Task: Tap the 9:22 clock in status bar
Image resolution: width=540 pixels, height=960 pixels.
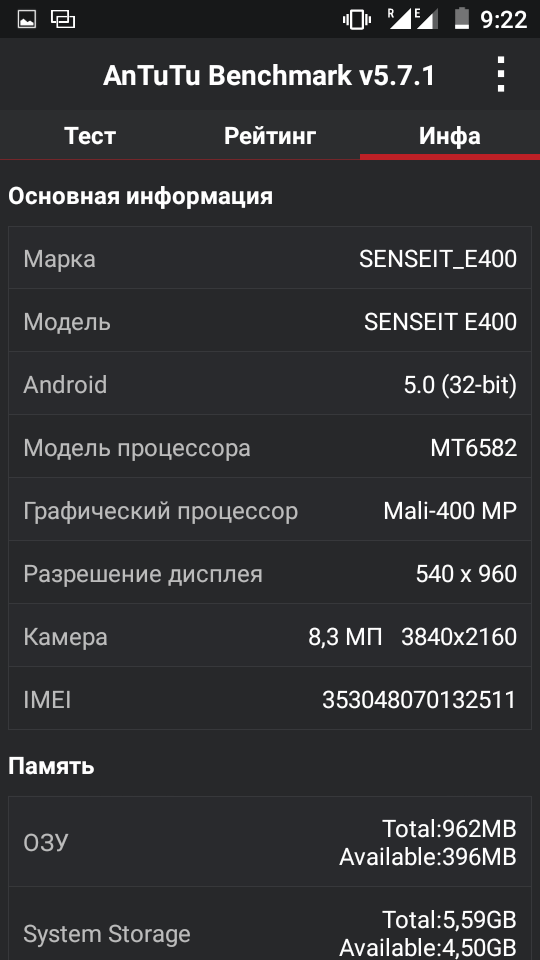Action: (x=503, y=20)
